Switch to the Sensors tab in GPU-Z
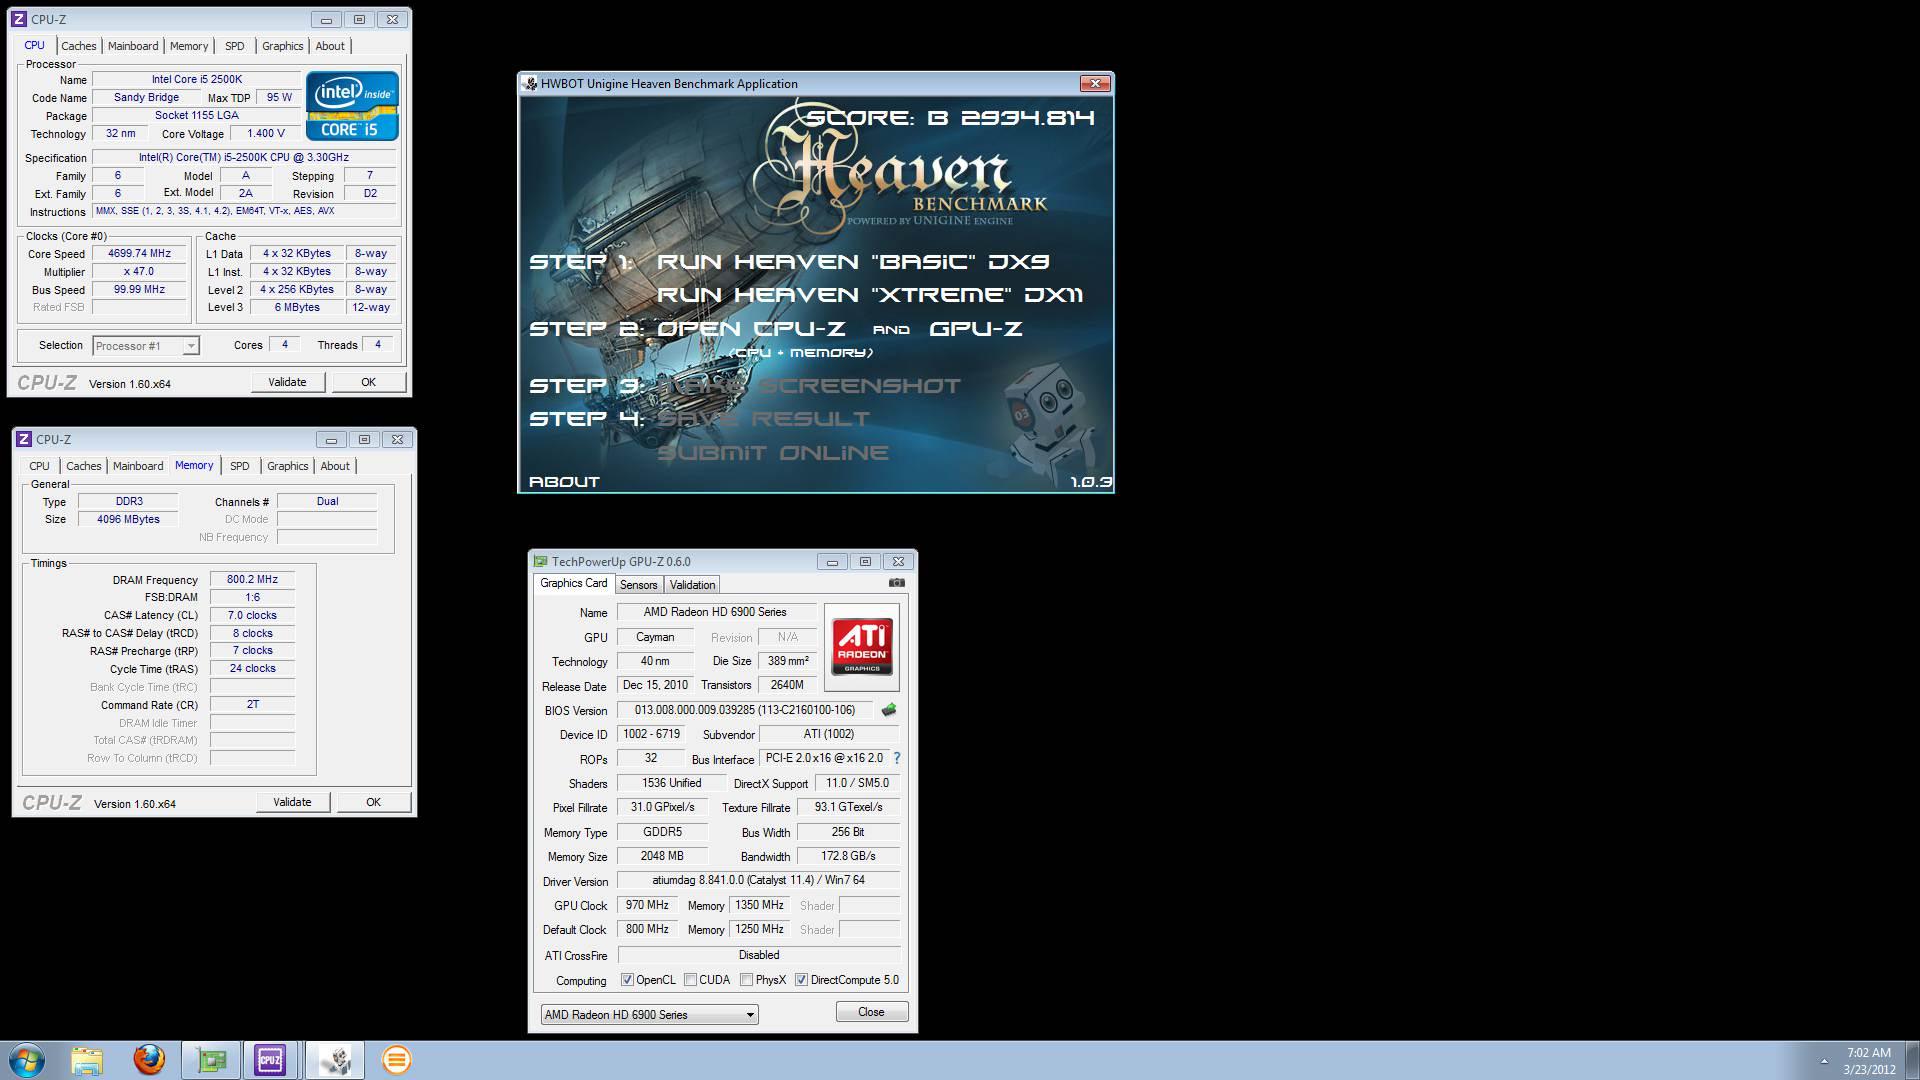Screen dimensions: 1920x1080 (x=638, y=585)
